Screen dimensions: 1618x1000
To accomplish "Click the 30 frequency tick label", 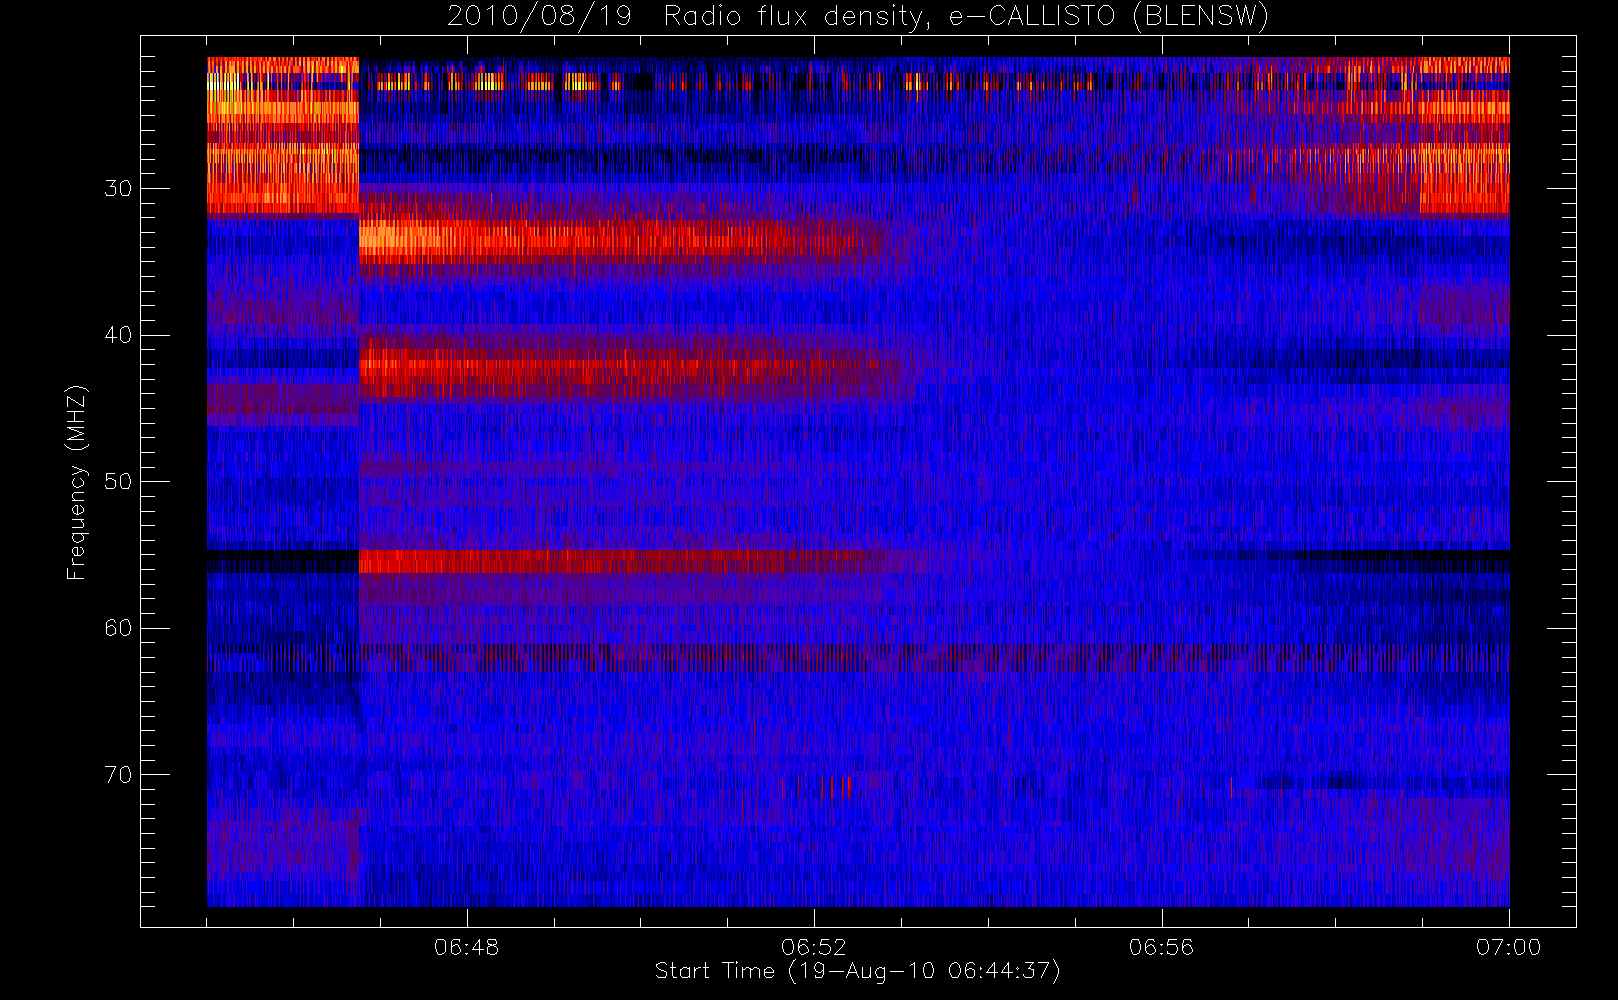I will tap(118, 188).
